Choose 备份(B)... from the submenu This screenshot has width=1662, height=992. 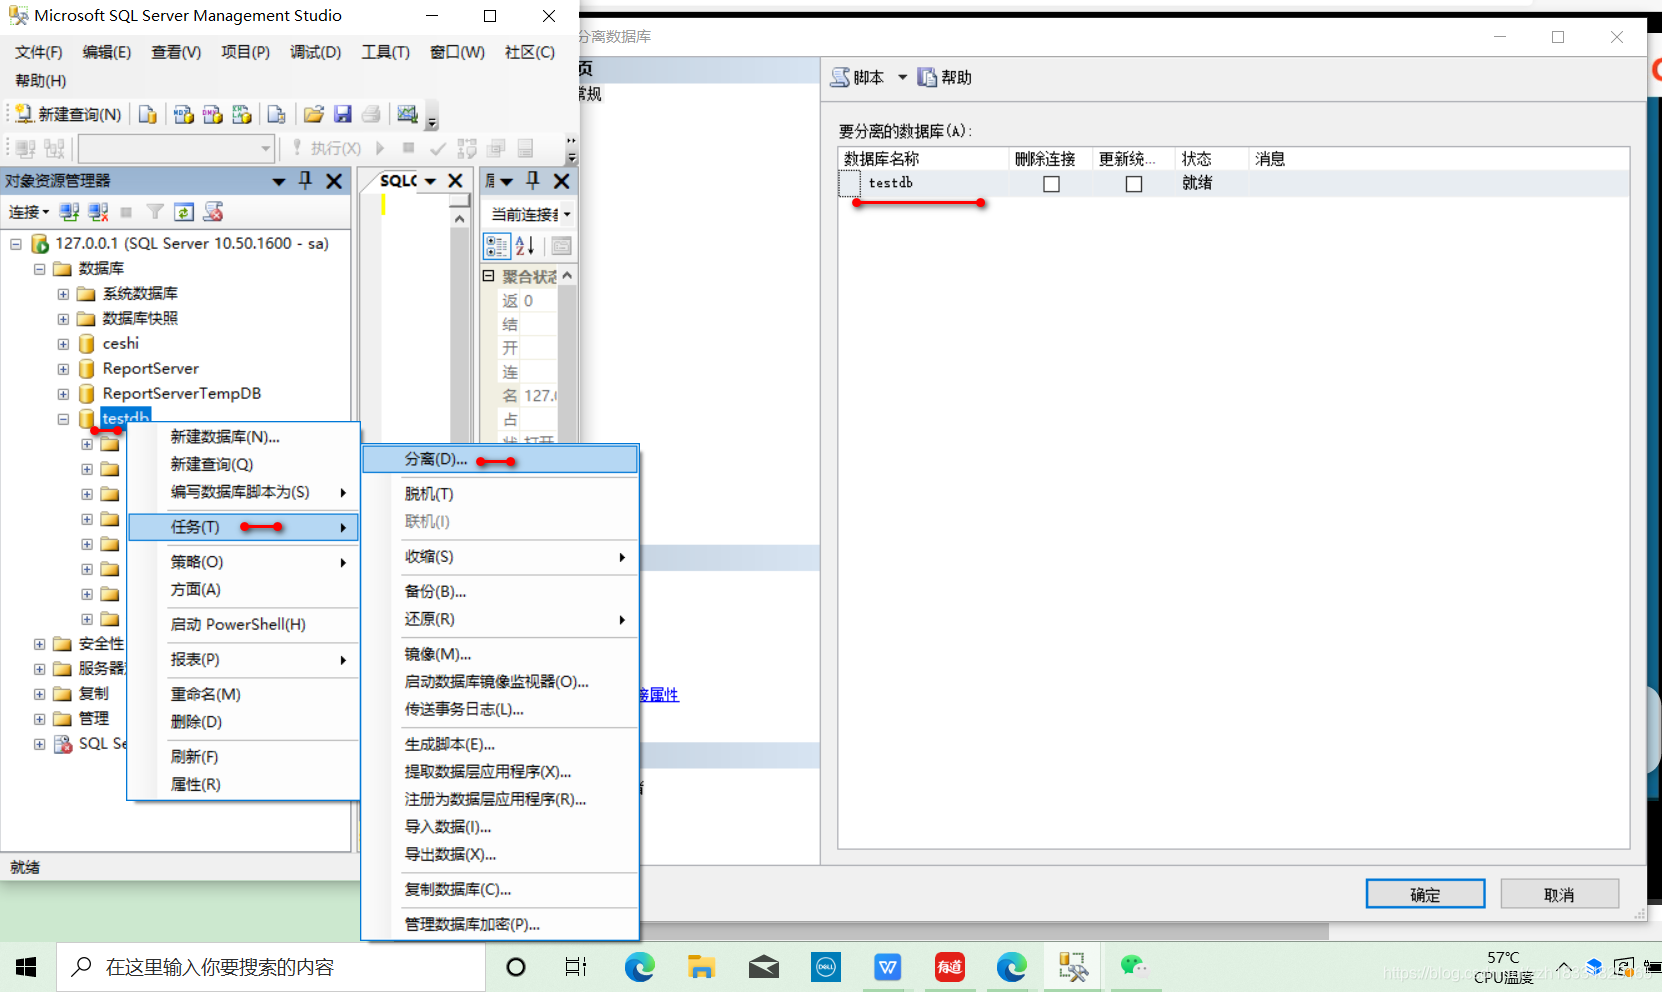pos(500,592)
